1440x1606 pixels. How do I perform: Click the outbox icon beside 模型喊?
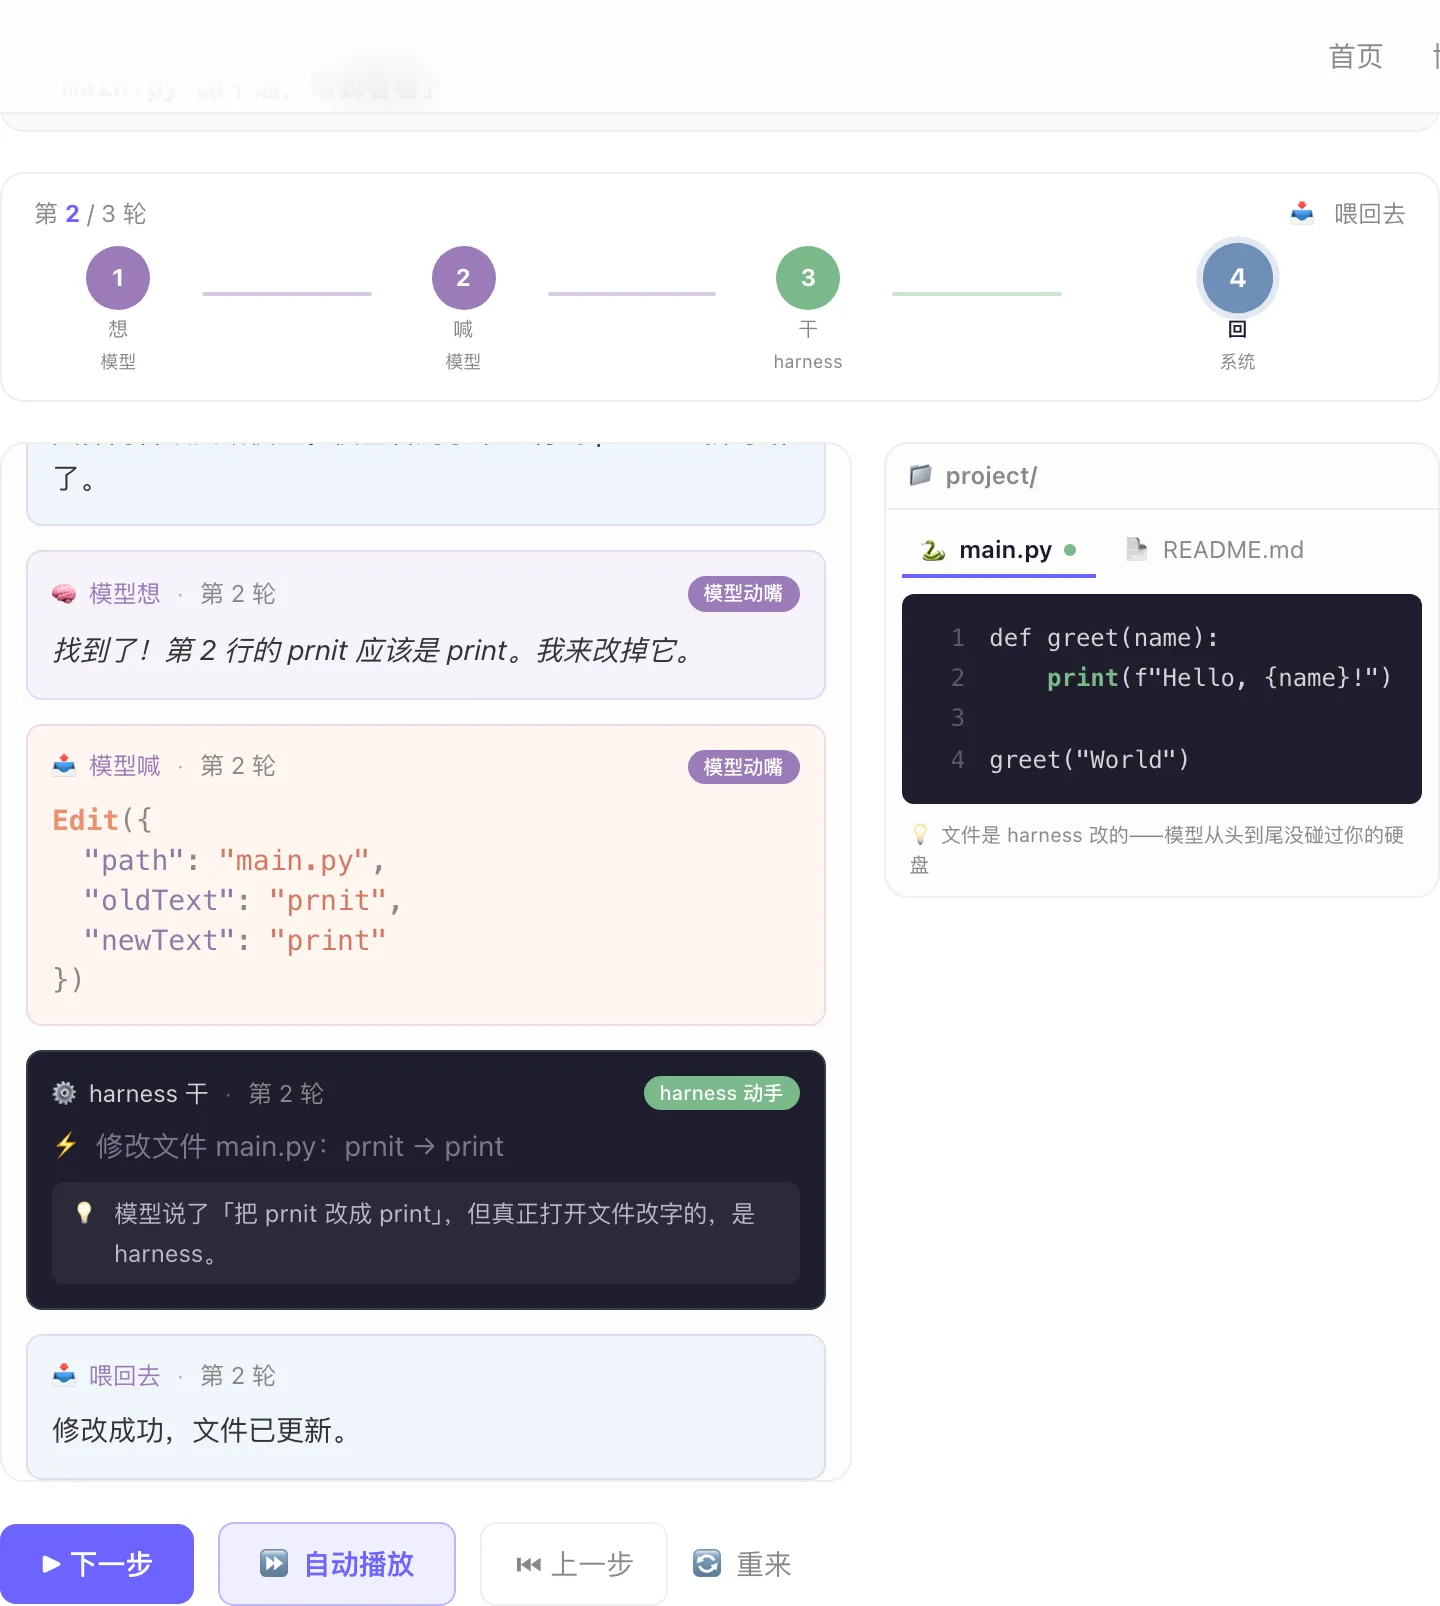pyautogui.click(x=64, y=766)
